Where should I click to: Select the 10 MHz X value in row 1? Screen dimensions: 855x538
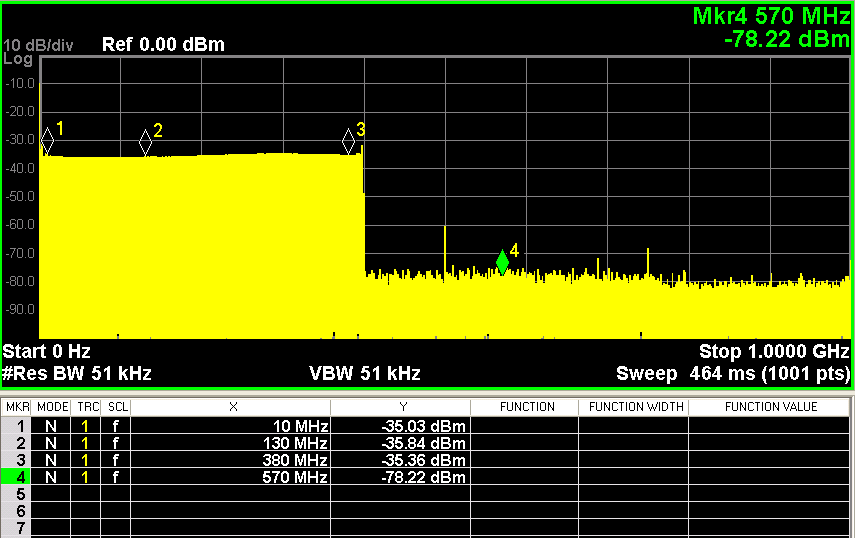pos(230,426)
